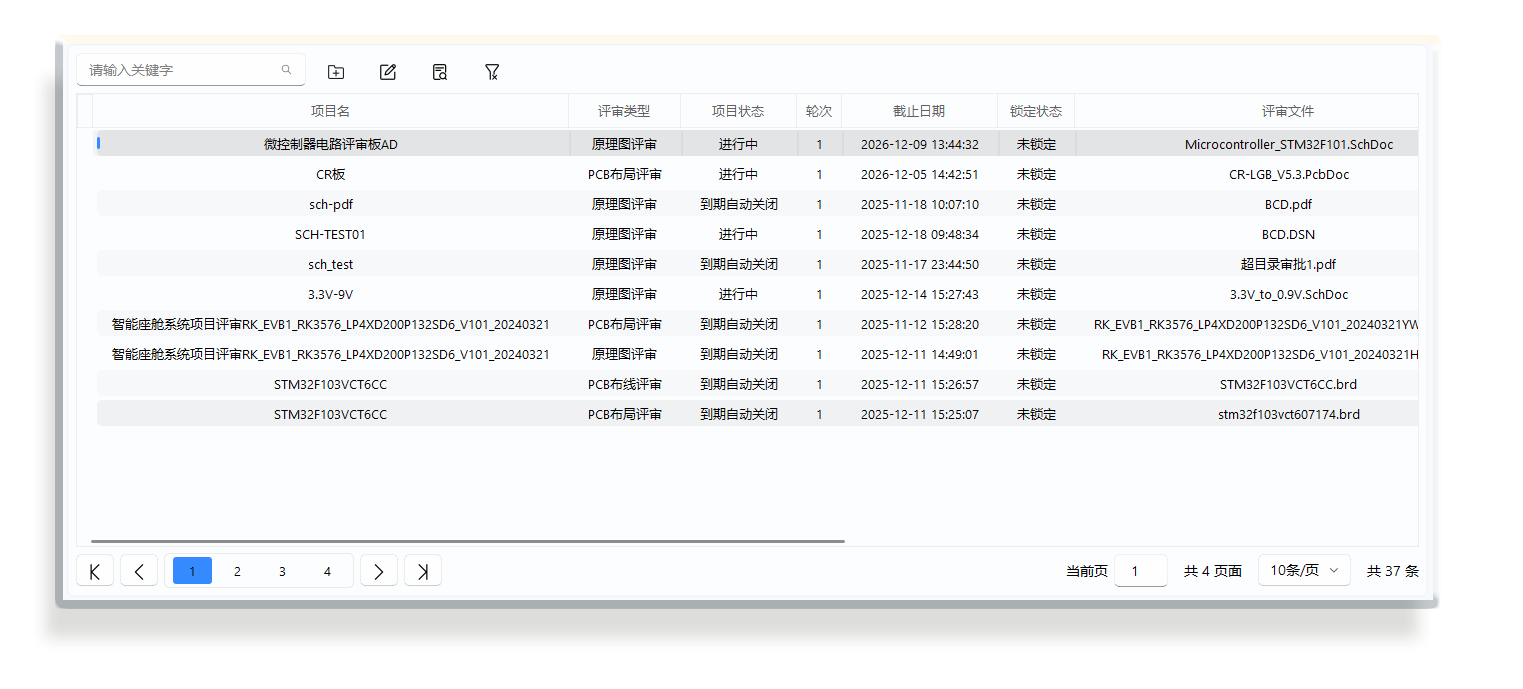This screenshot has height=689, width=1523.
Task: Open the review document search icon
Action: click(440, 72)
